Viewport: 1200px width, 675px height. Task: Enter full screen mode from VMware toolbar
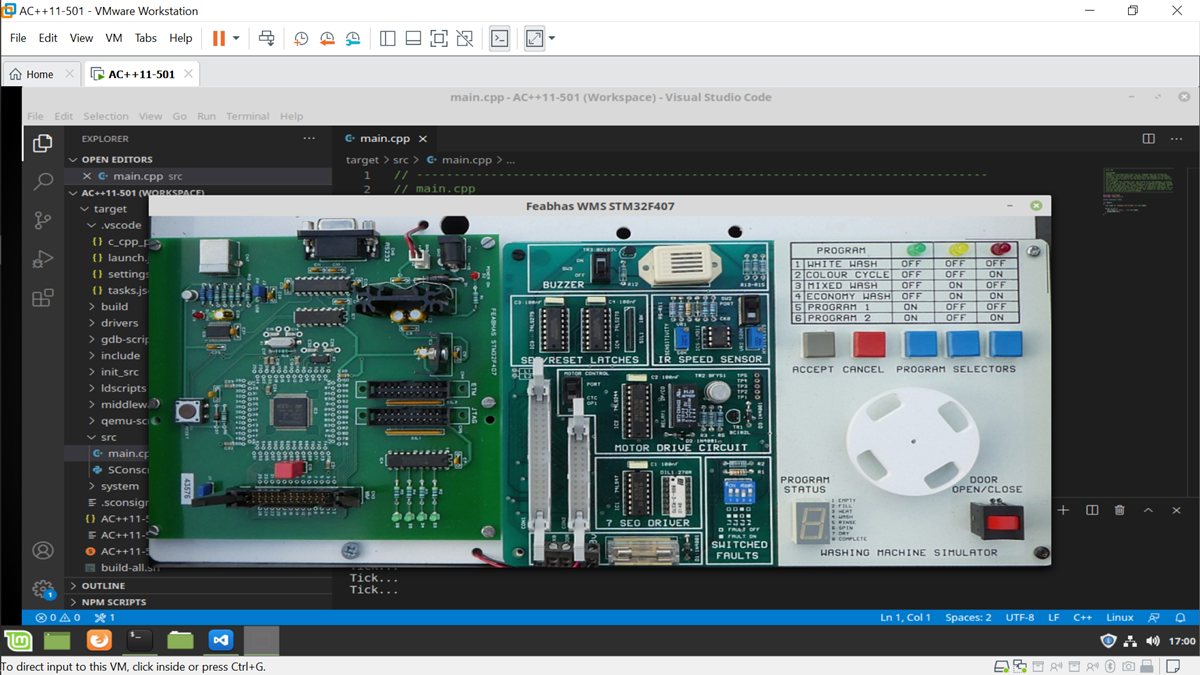point(439,37)
